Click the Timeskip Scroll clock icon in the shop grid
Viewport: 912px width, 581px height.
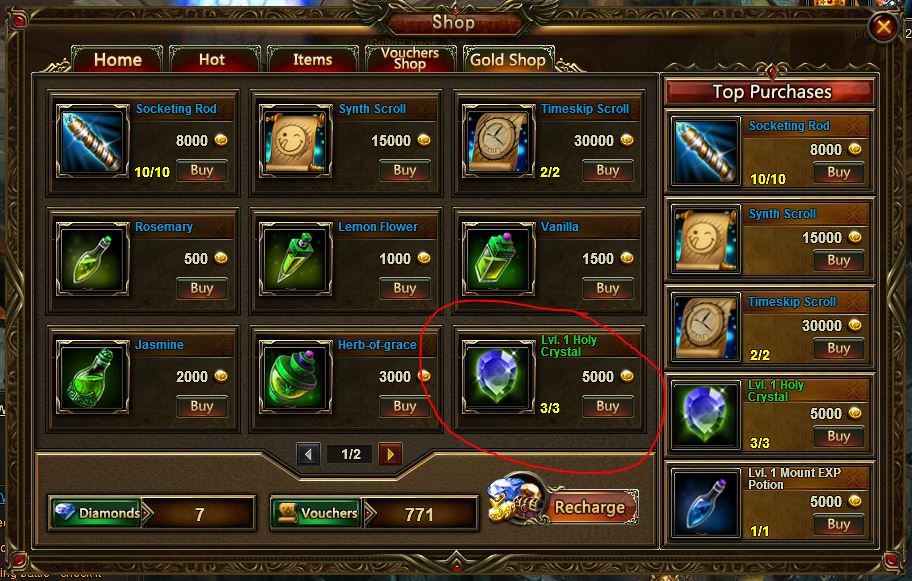point(498,141)
